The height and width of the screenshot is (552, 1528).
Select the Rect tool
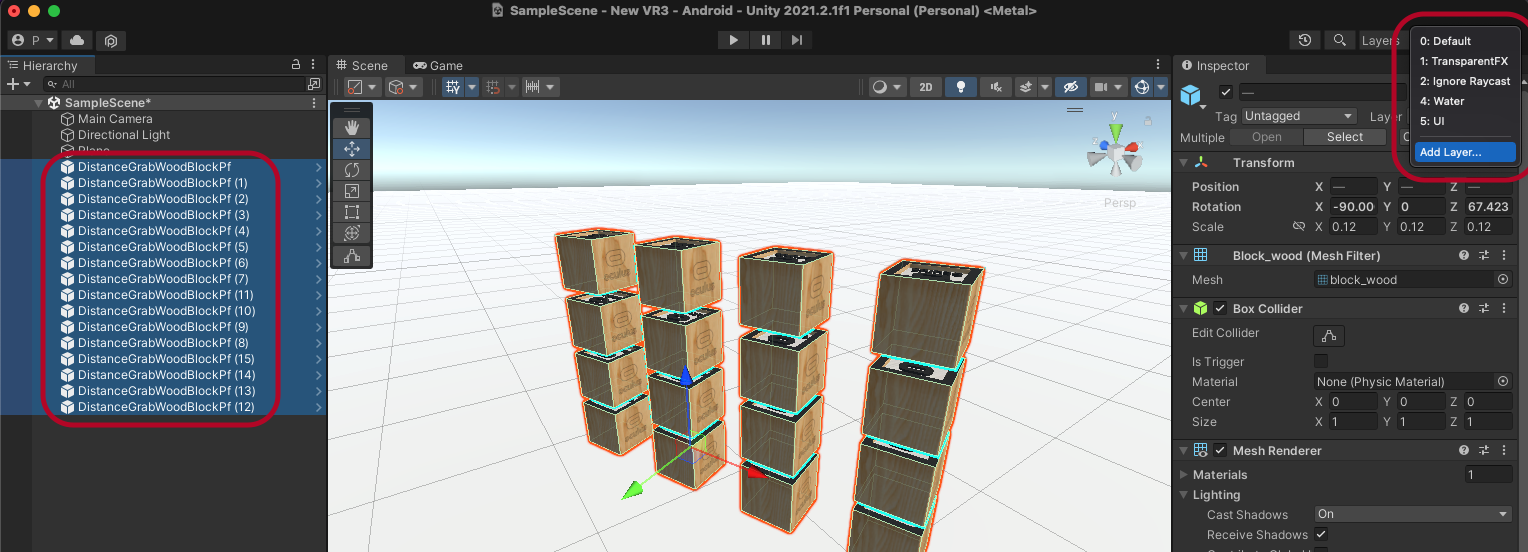[352, 212]
